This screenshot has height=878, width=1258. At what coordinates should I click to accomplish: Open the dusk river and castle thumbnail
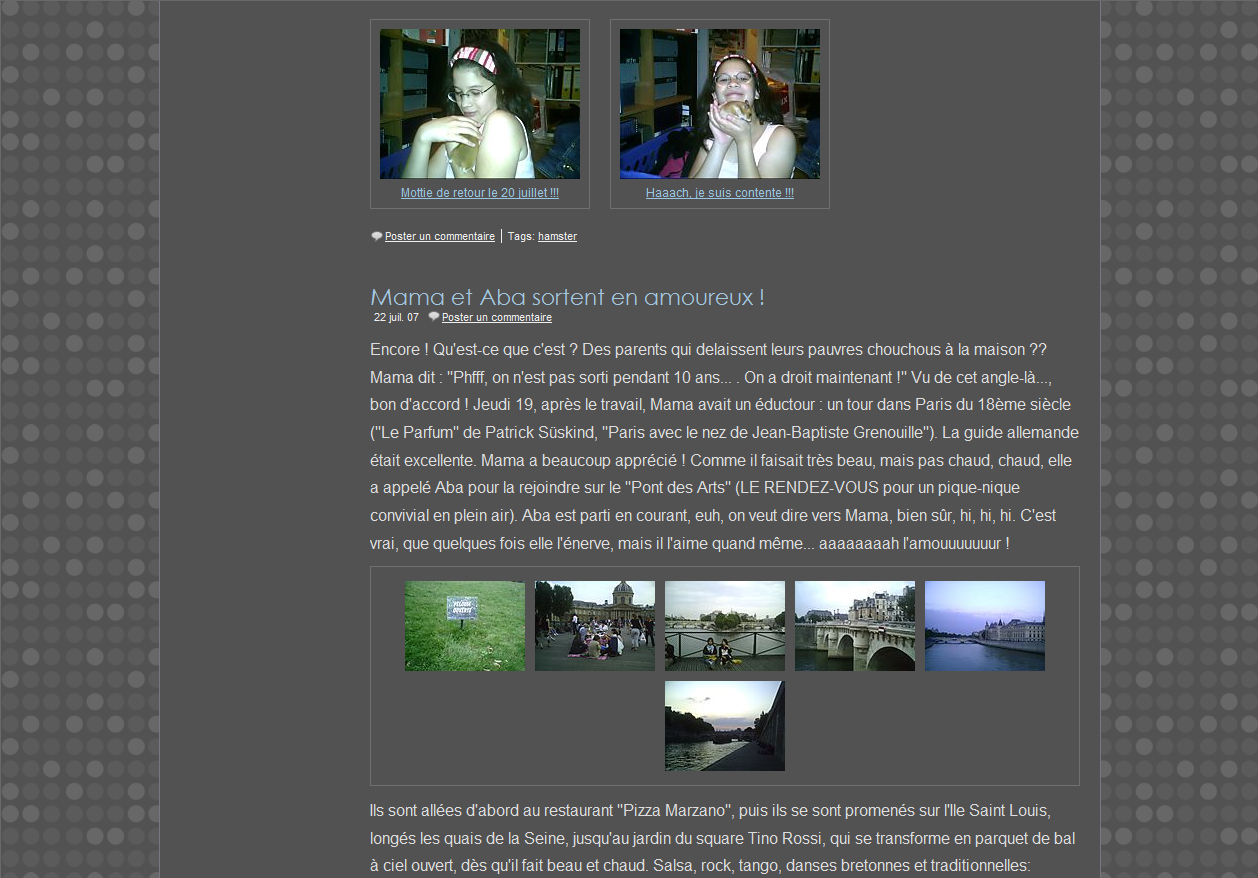pyautogui.click(x=984, y=626)
